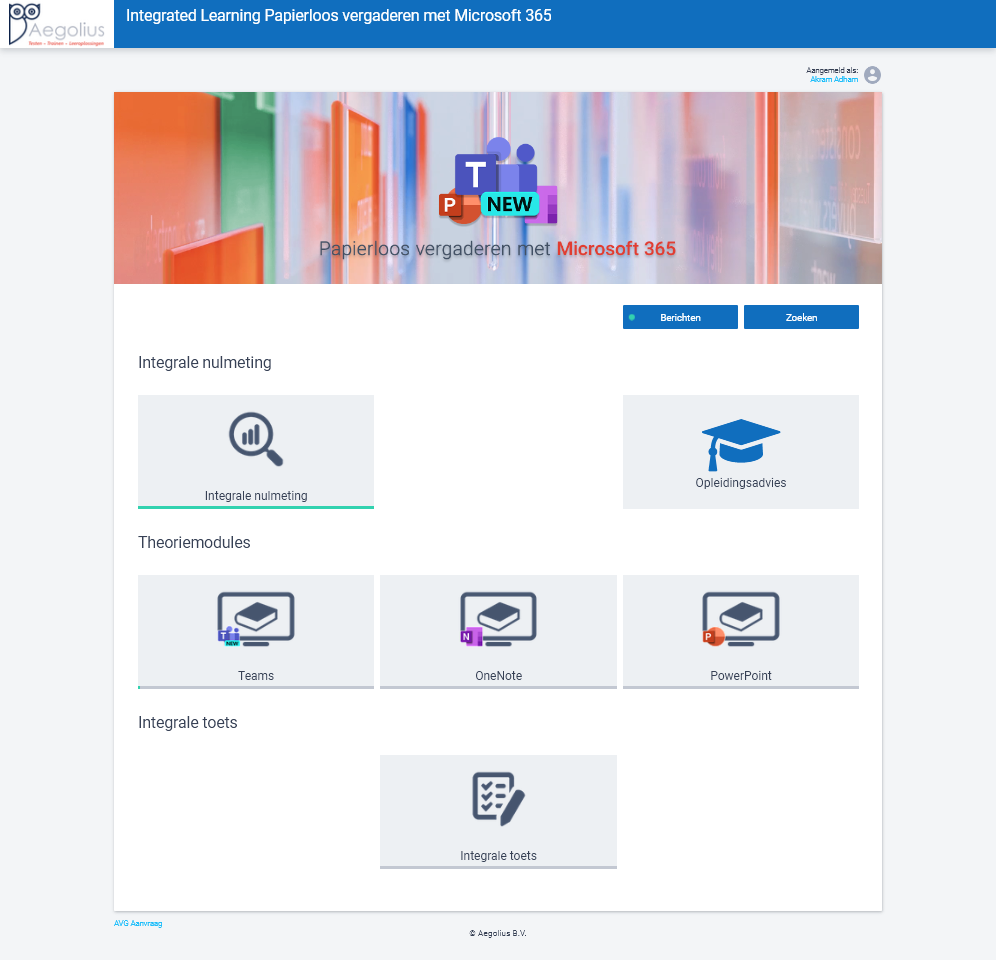
Task: Follow the AVG Aanvraag link
Action: [138, 923]
